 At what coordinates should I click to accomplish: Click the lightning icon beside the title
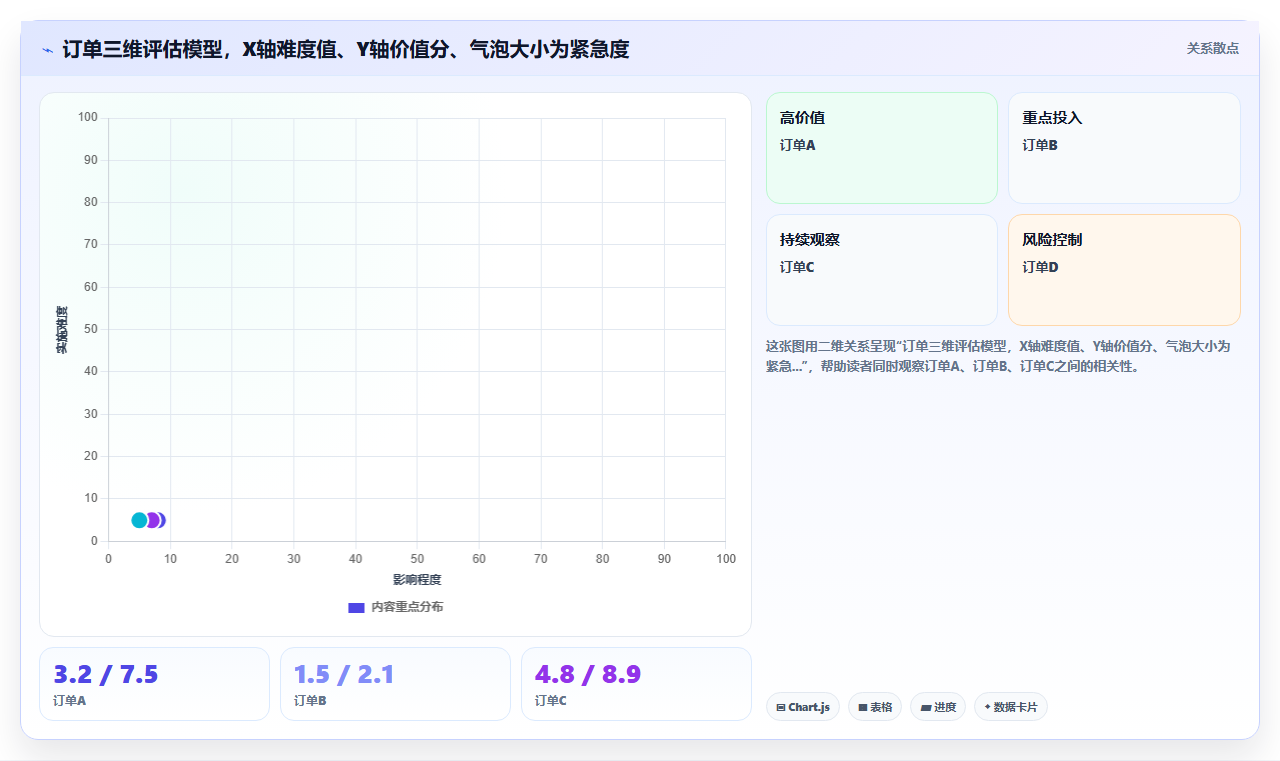coord(47,49)
